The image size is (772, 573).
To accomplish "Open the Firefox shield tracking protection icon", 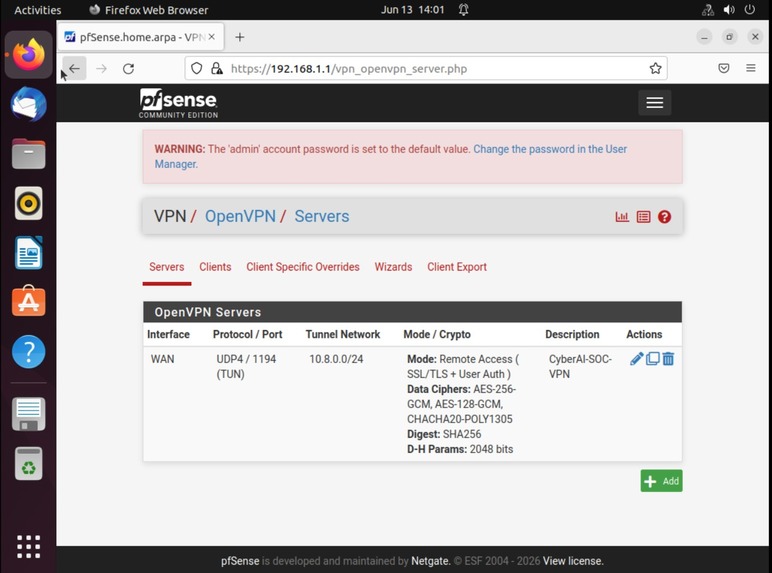I will [196, 68].
